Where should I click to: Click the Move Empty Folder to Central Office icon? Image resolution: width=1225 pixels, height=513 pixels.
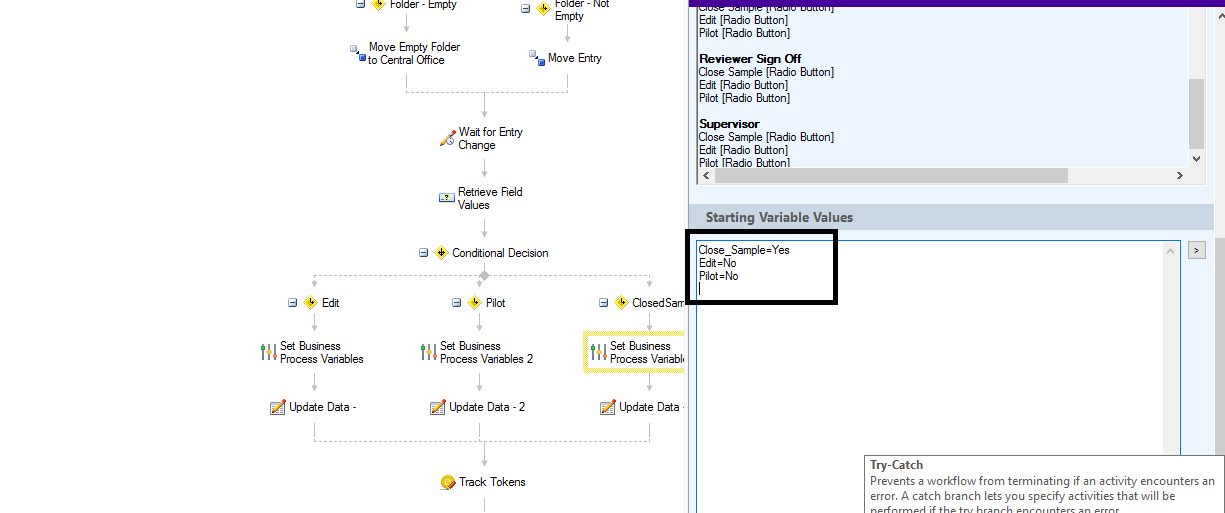point(356,53)
